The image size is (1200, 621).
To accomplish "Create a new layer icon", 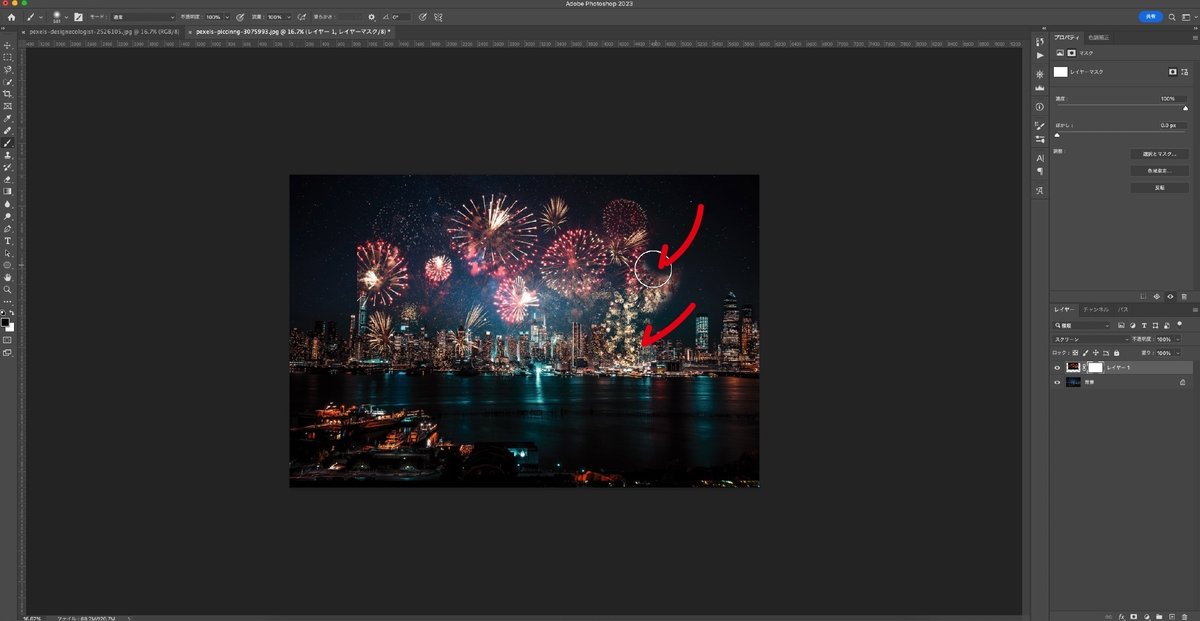I will [1171, 615].
